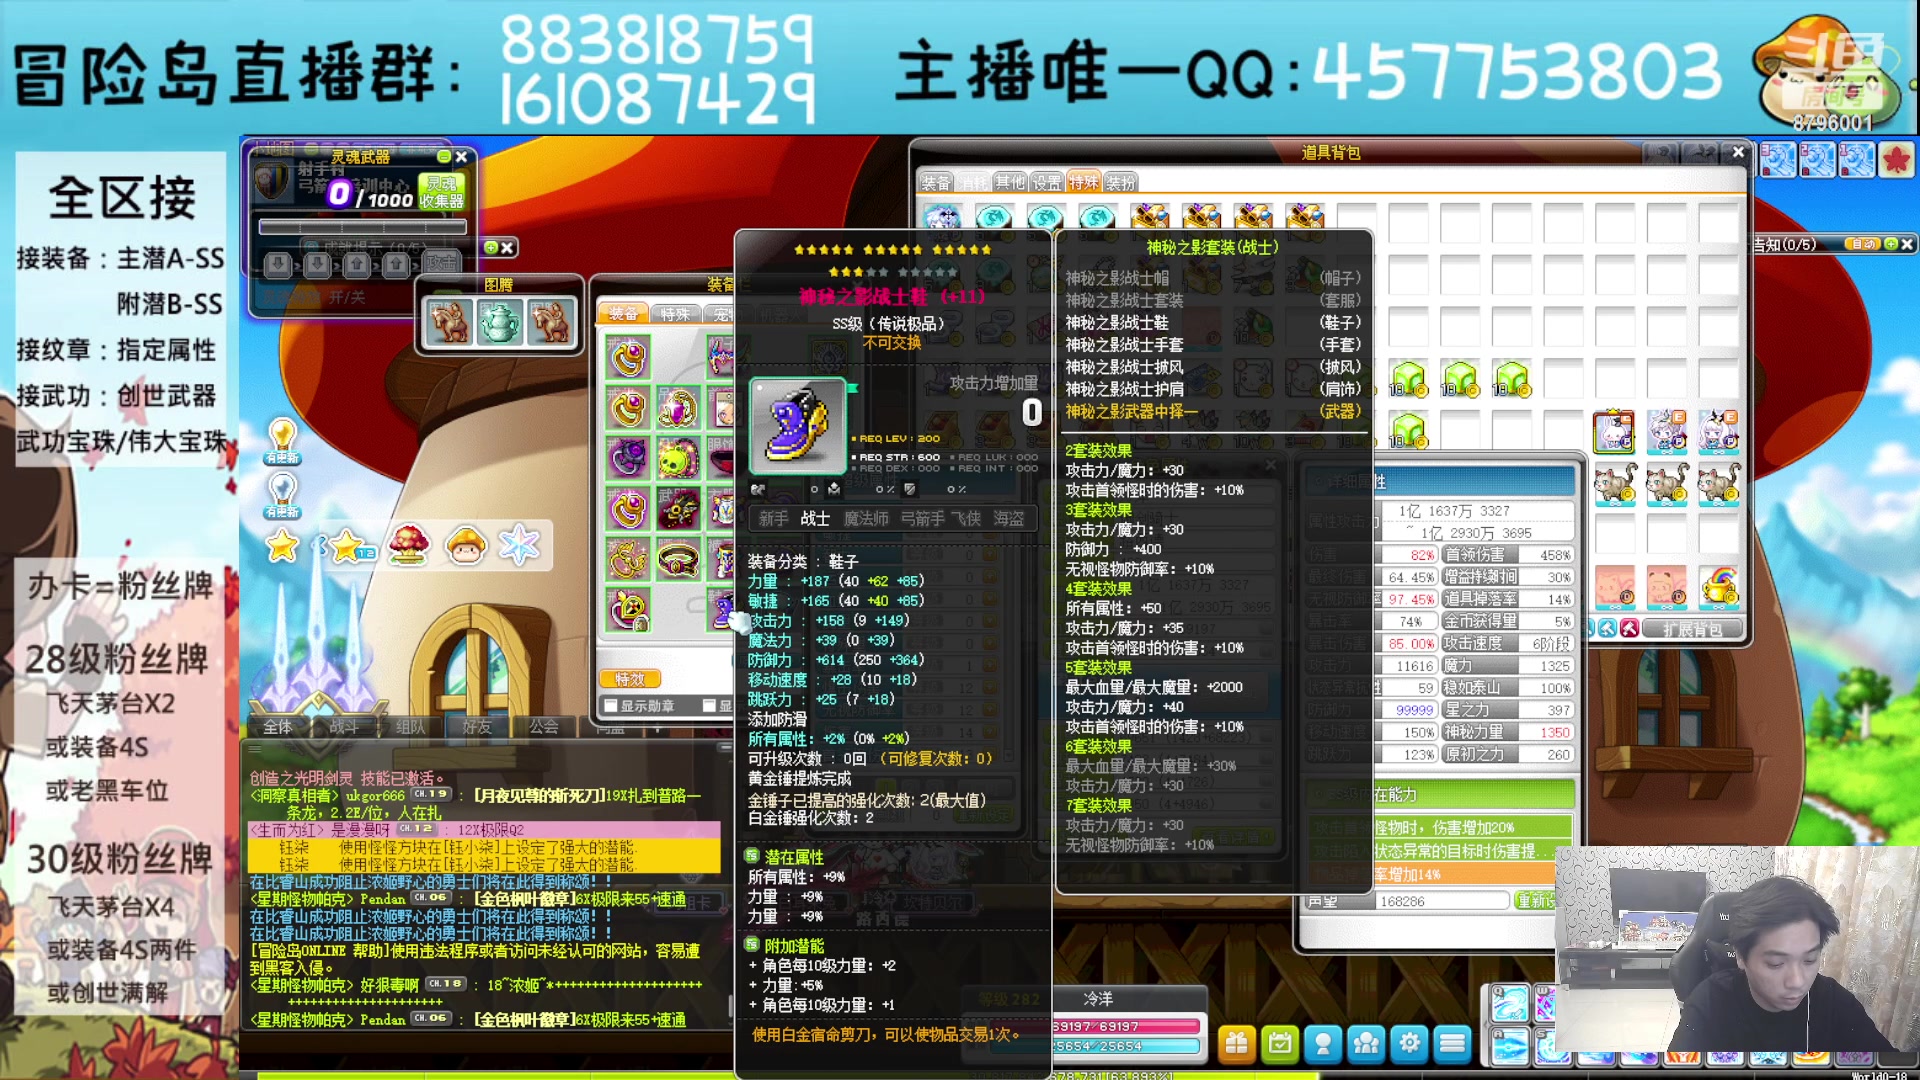This screenshot has width=1920, height=1080.
Task: Click the 重新设 green button
Action: 1535,901
